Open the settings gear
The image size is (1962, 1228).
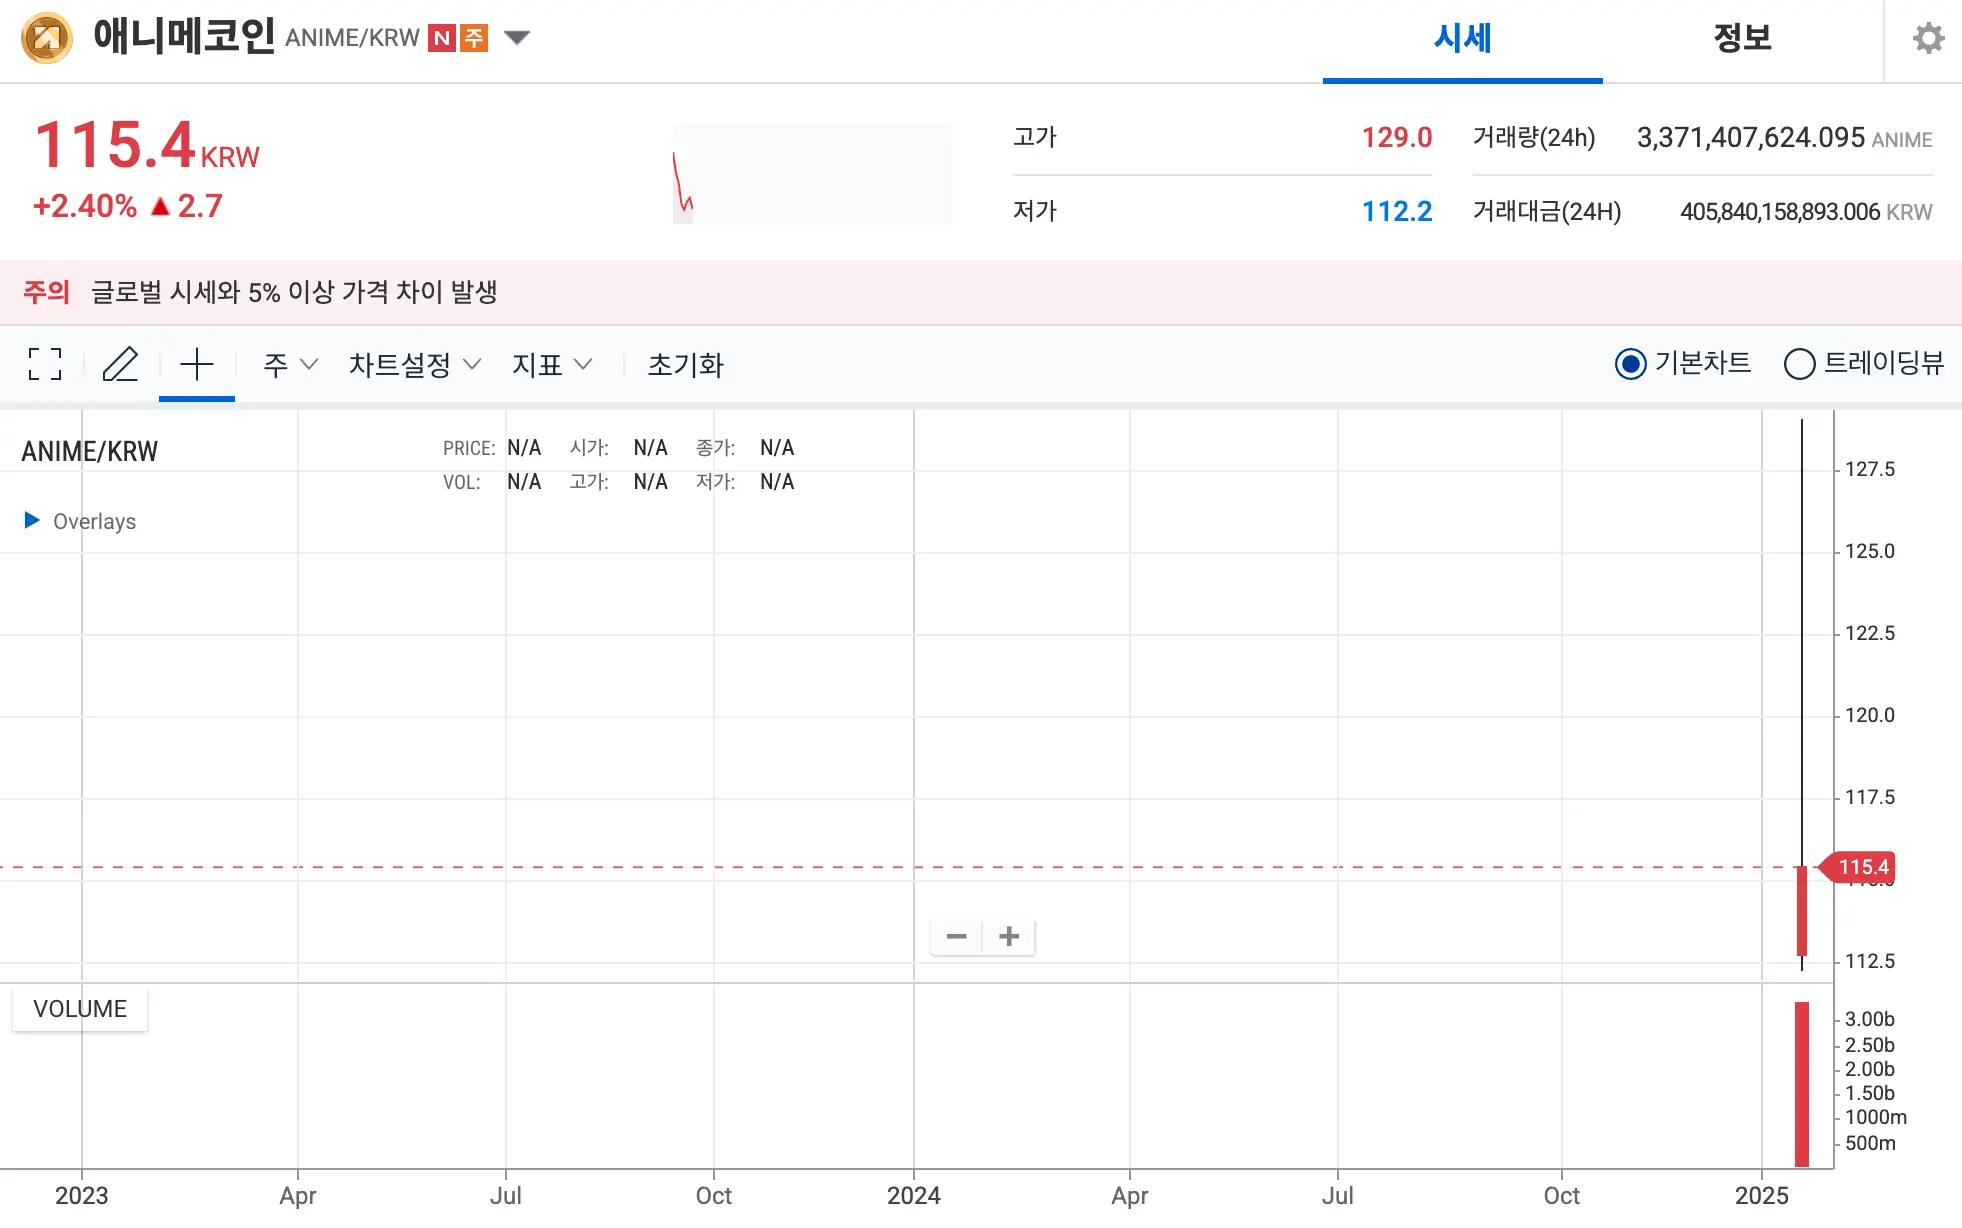[1929, 39]
